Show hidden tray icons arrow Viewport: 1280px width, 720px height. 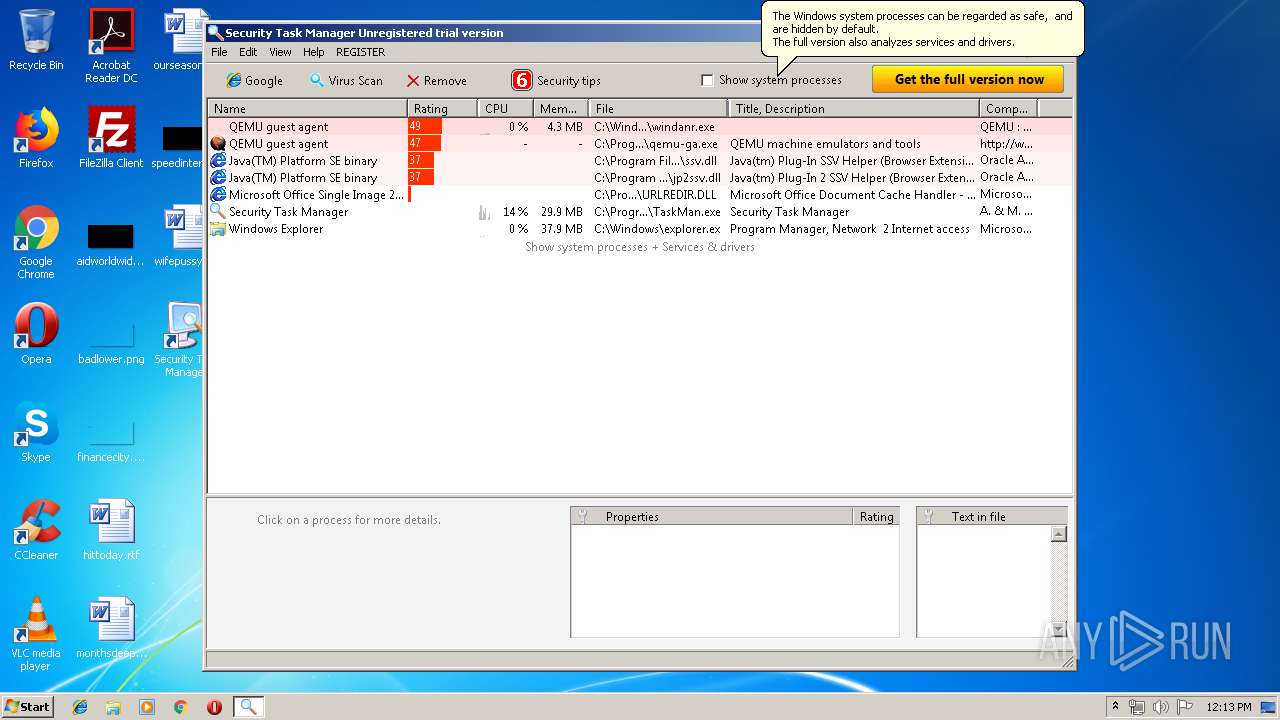pos(1115,707)
